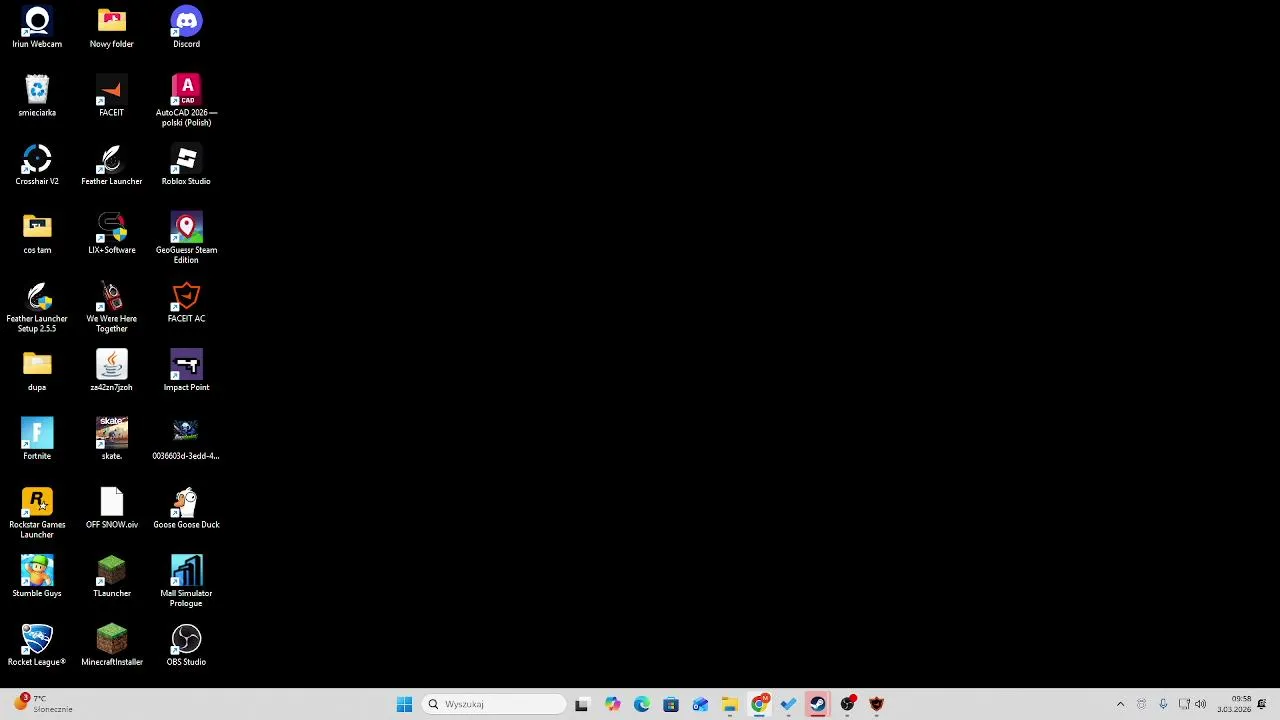1280x720 pixels.
Task: Open the notification bell icon
Action: 1262,704
